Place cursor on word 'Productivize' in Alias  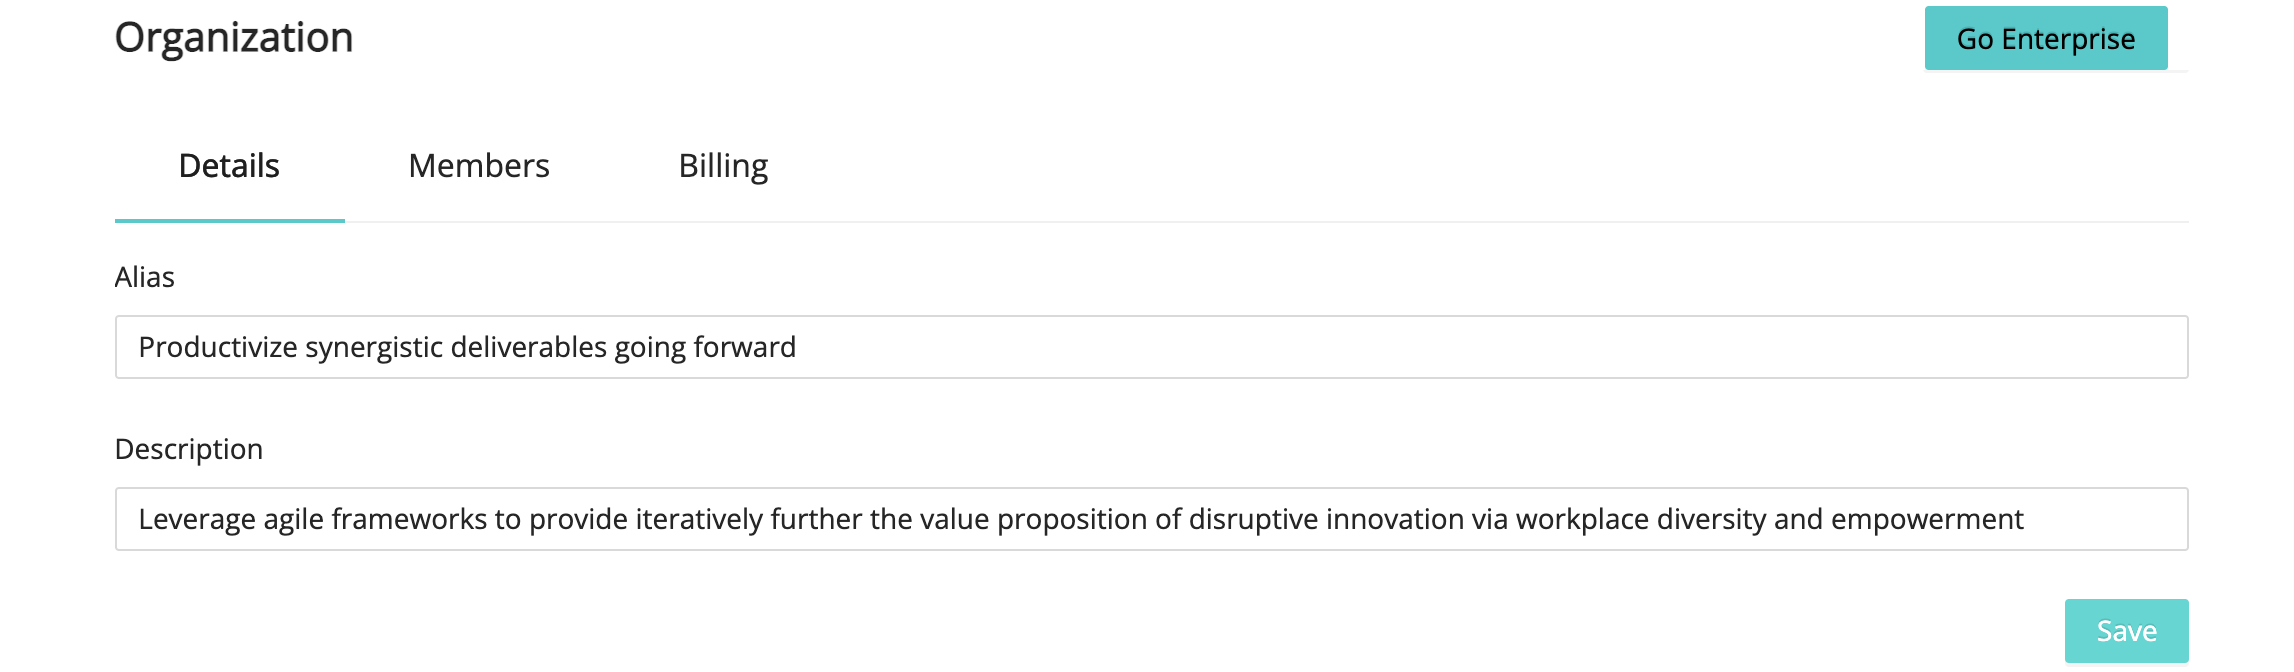[218, 347]
